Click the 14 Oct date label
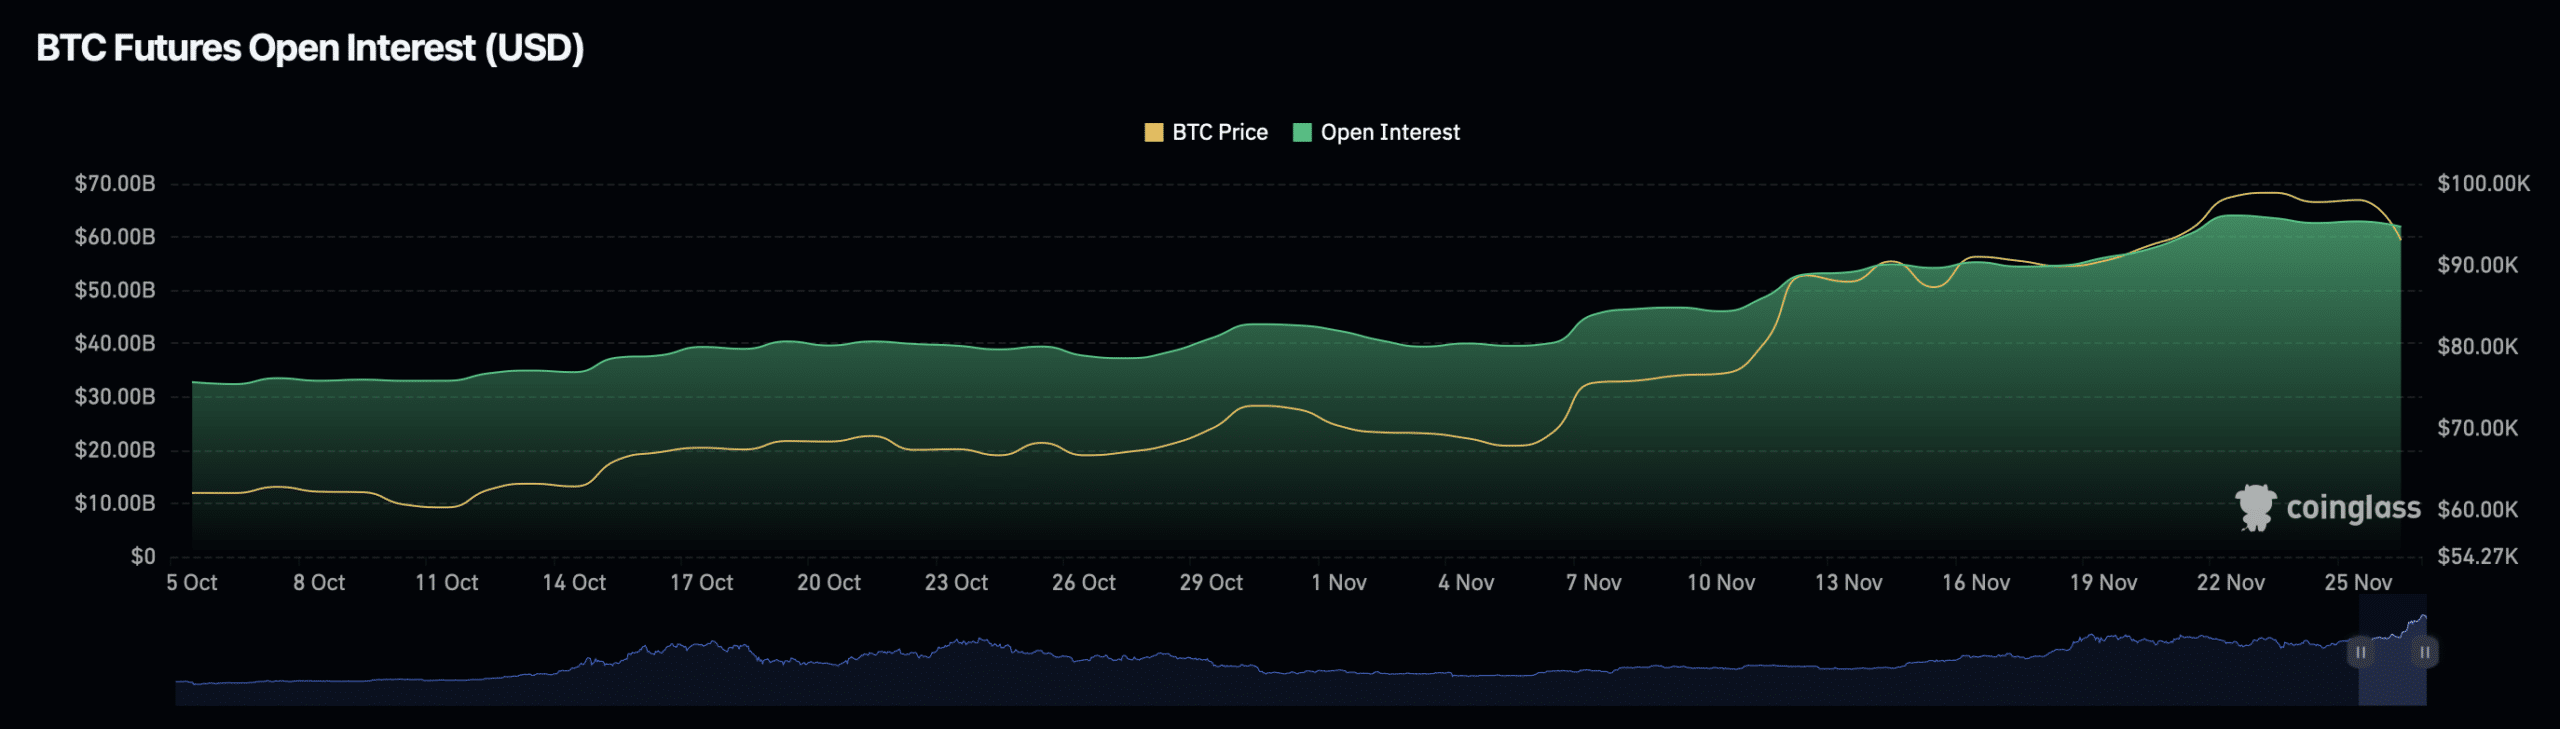Screen dimensions: 2560x729 [574, 582]
